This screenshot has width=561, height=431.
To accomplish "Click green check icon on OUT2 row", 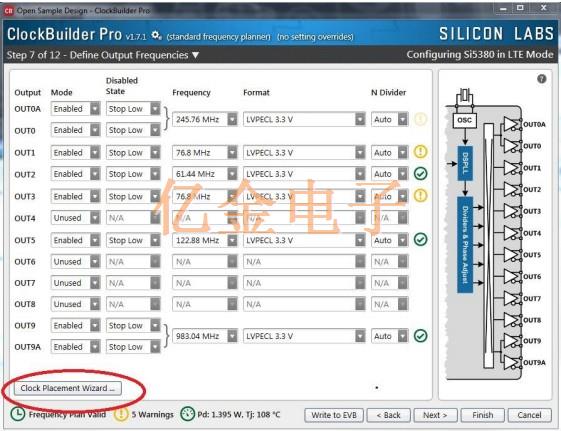I will 420,173.
